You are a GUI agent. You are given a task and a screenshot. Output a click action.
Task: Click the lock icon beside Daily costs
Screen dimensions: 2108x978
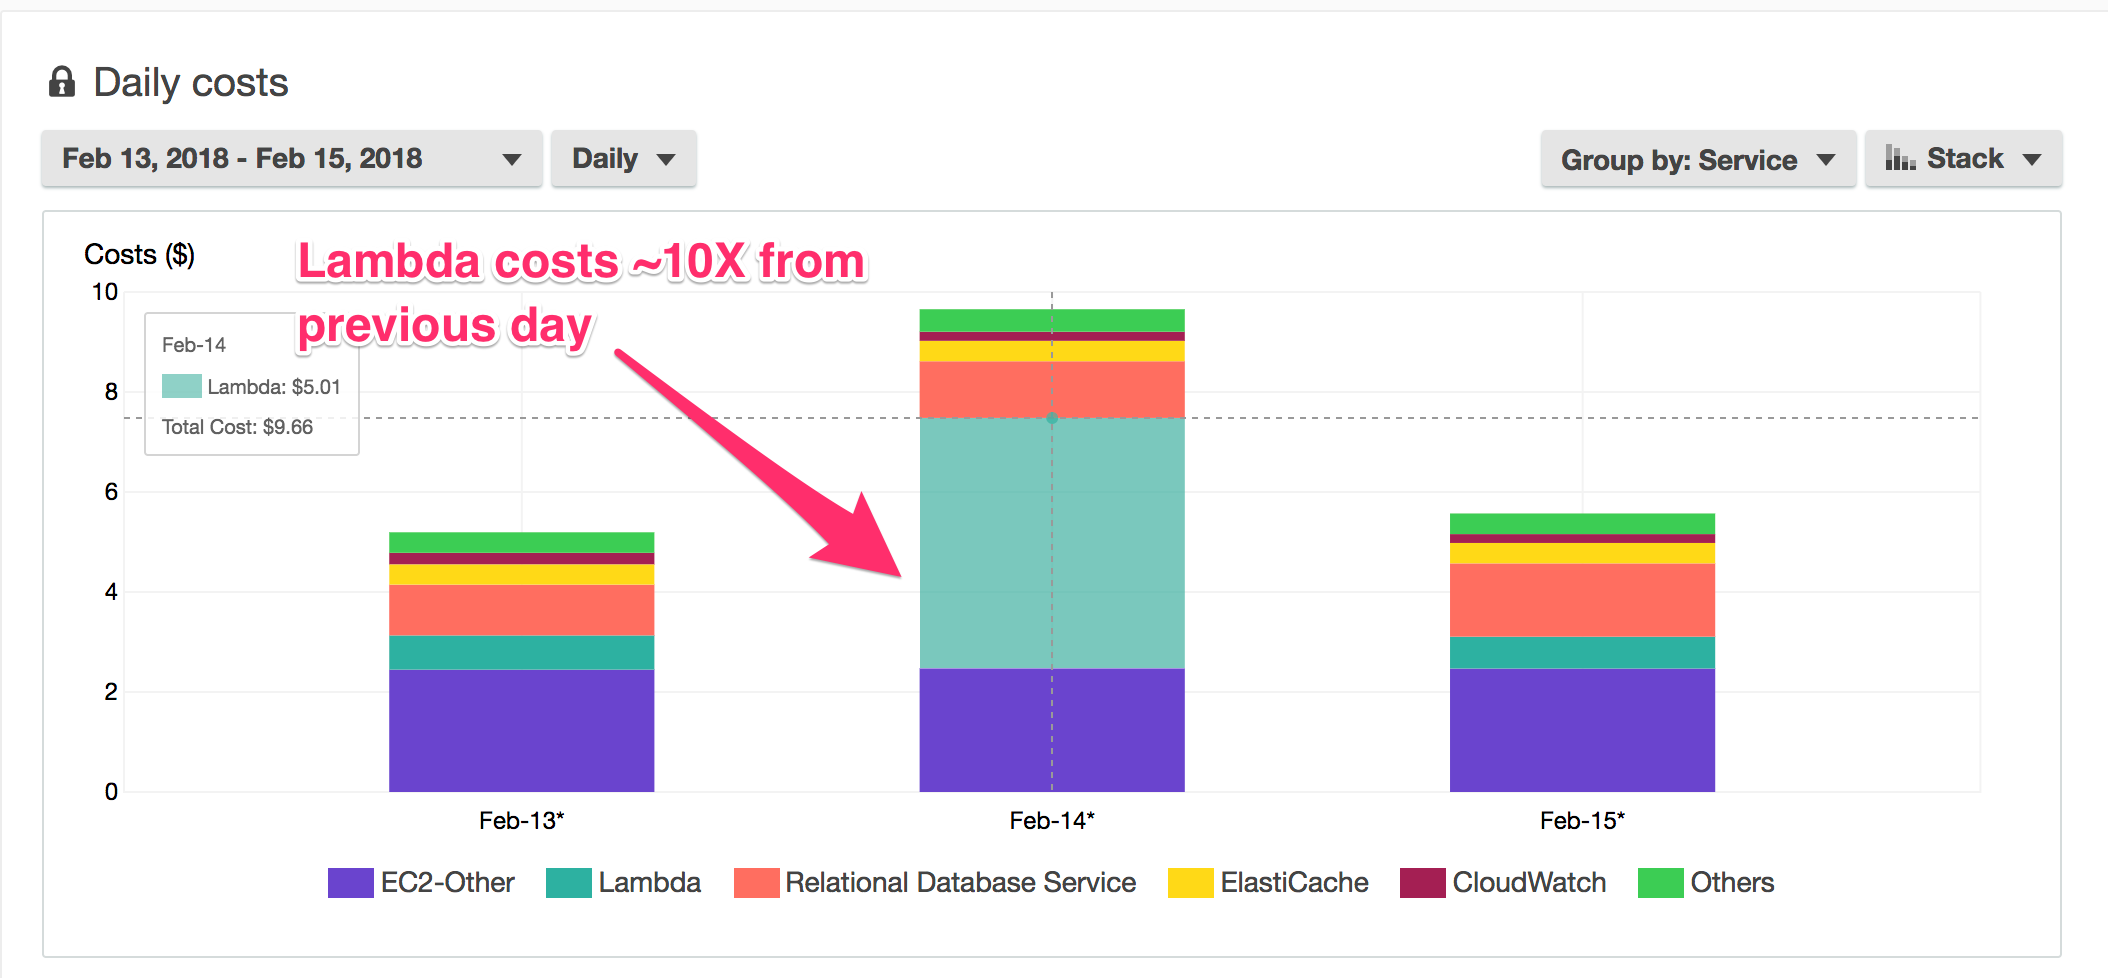pyautogui.click(x=62, y=82)
